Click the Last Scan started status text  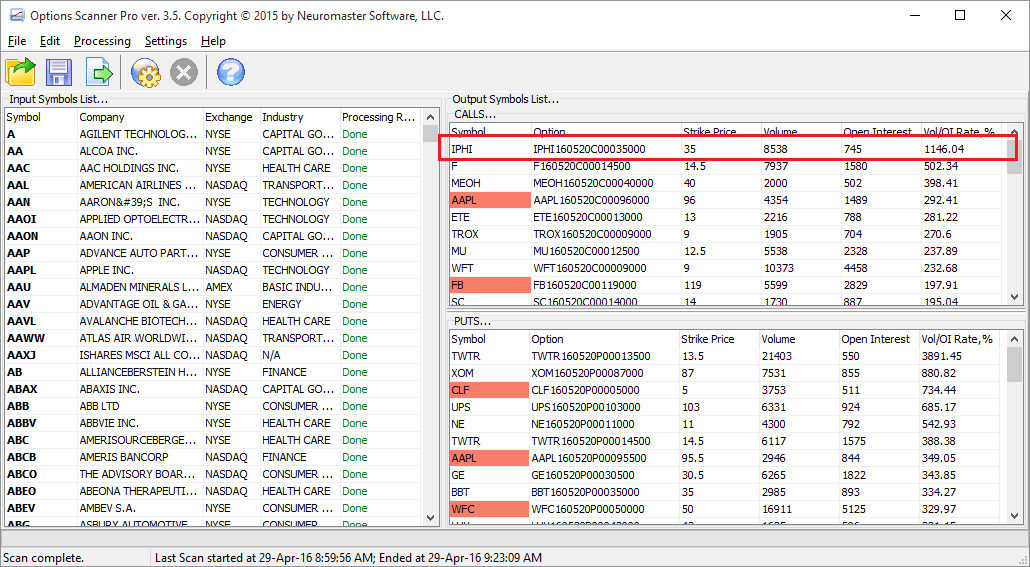tap(348, 558)
